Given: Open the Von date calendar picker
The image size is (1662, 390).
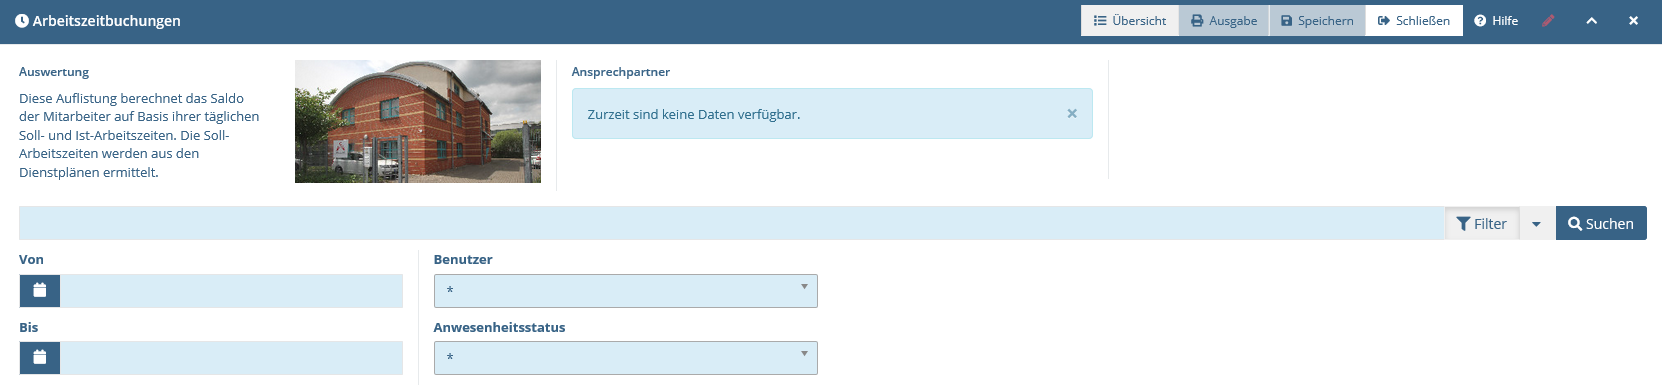Looking at the screenshot, I should 40,291.
